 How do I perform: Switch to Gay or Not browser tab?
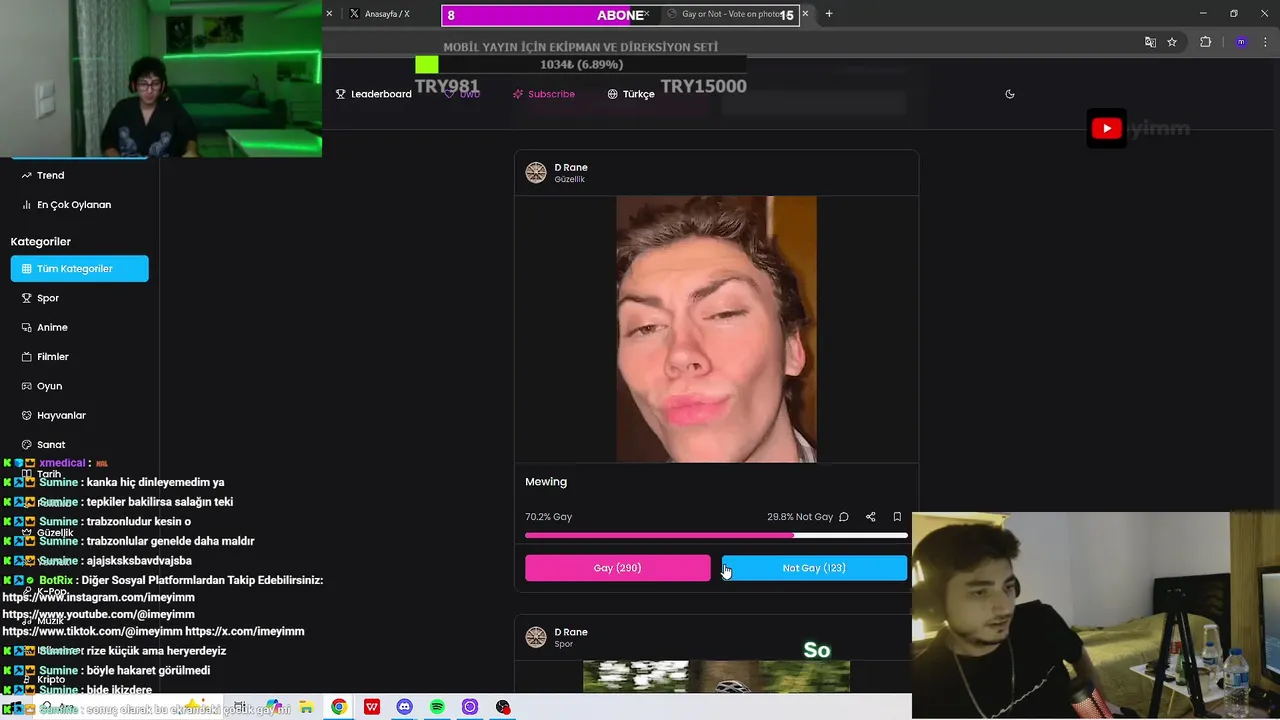730,14
